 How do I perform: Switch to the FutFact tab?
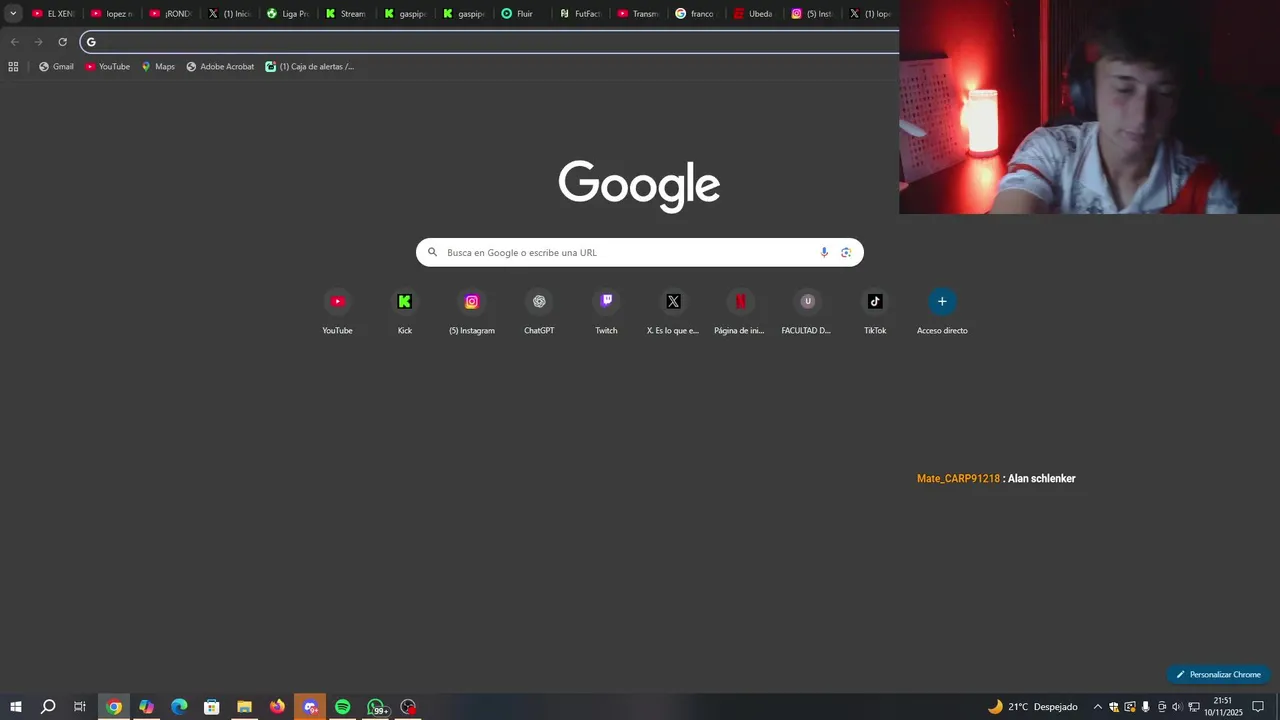pyautogui.click(x=580, y=14)
